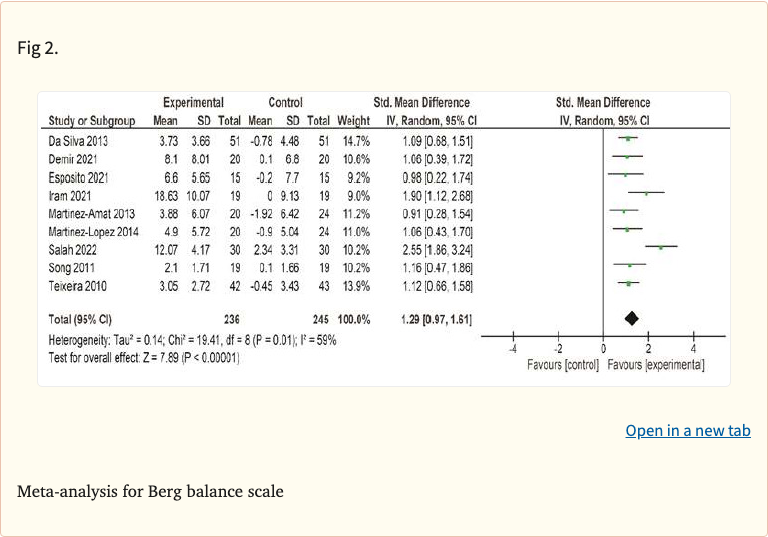Click the Heterogeneity statistics line
The image size is (768, 537).
pos(193,340)
